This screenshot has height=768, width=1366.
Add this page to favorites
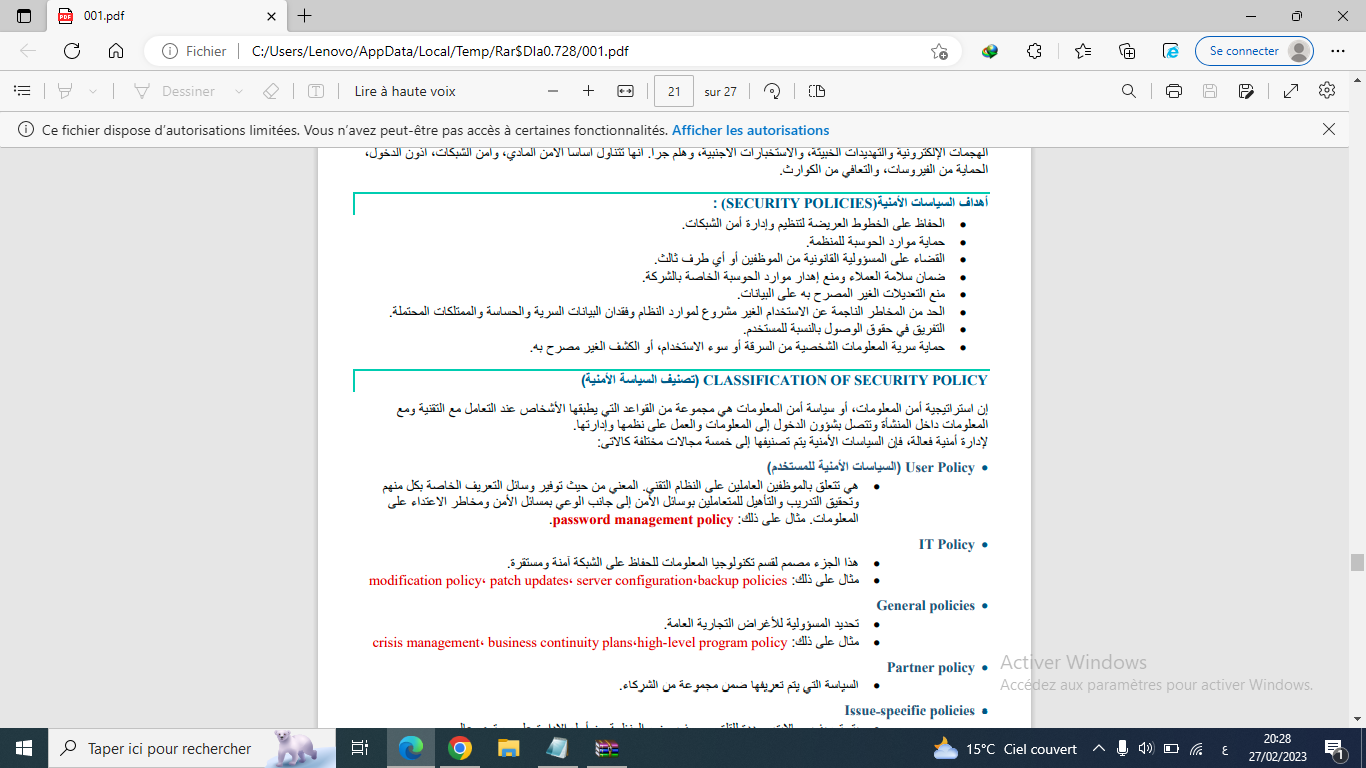[939, 51]
